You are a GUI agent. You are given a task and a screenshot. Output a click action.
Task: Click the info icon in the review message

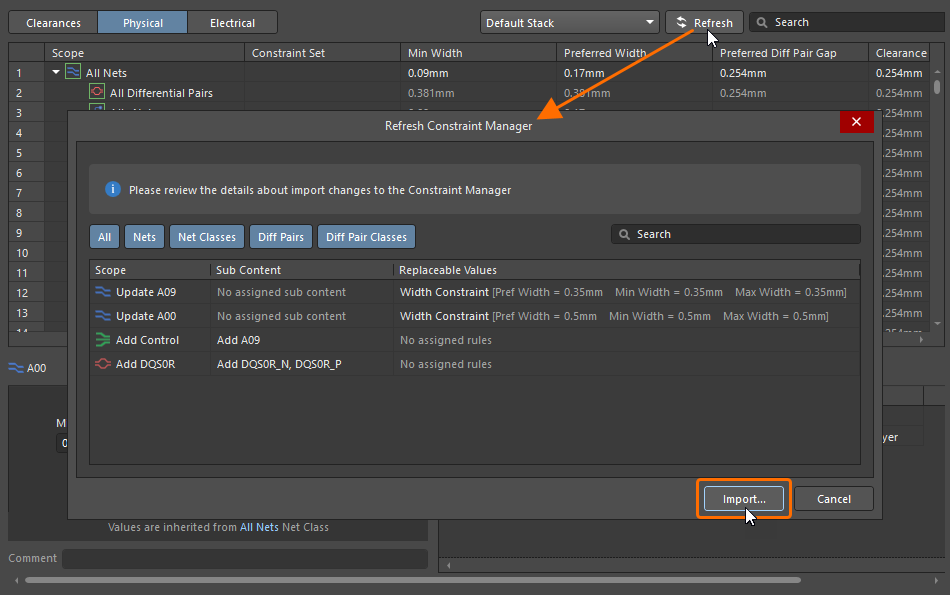pyautogui.click(x=113, y=189)
